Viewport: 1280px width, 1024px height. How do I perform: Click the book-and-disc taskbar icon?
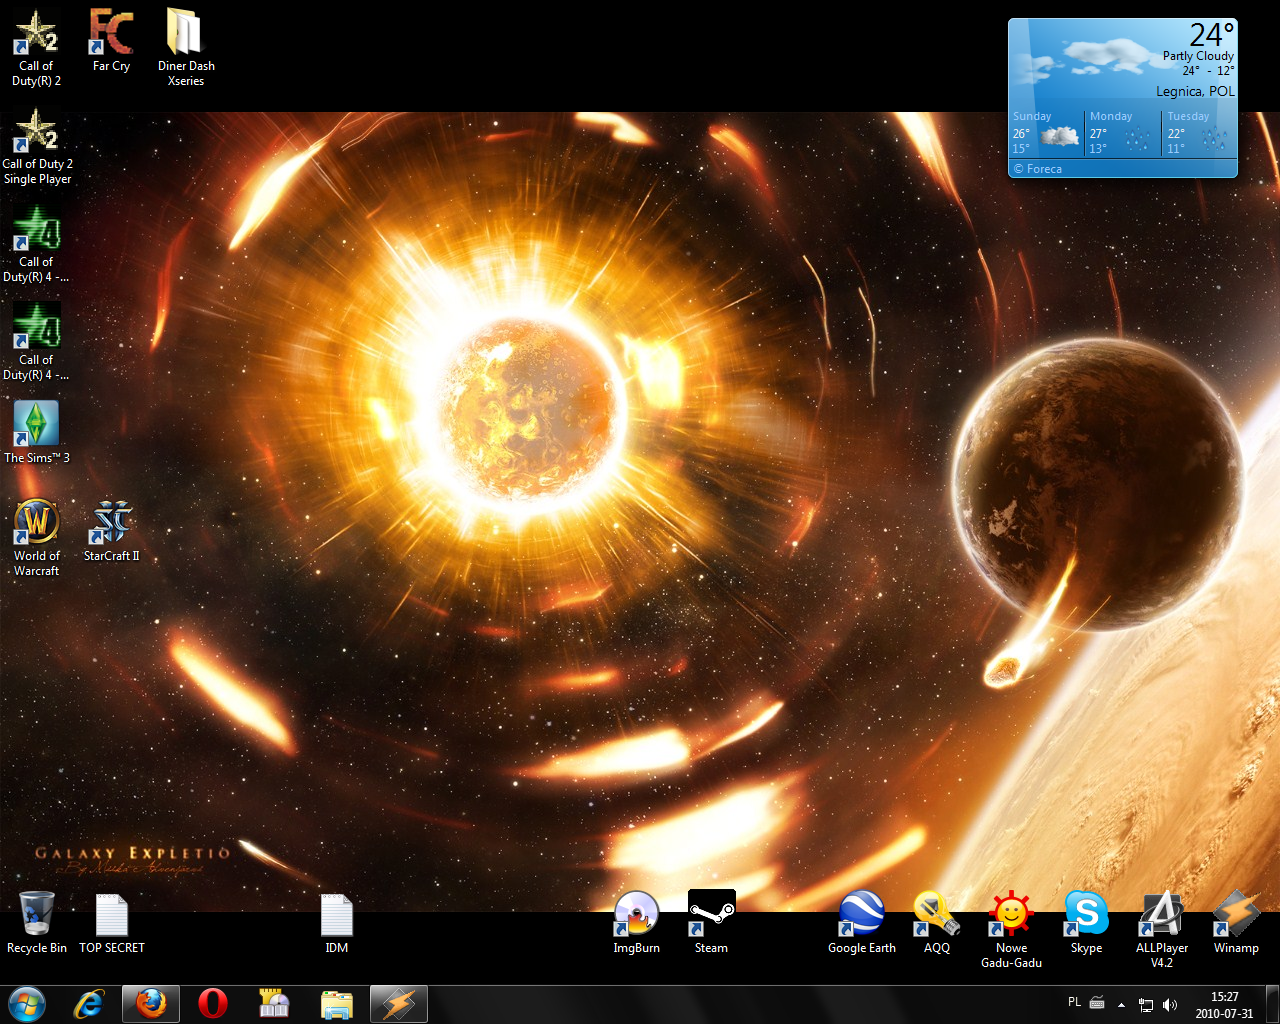coord(274,1004)
